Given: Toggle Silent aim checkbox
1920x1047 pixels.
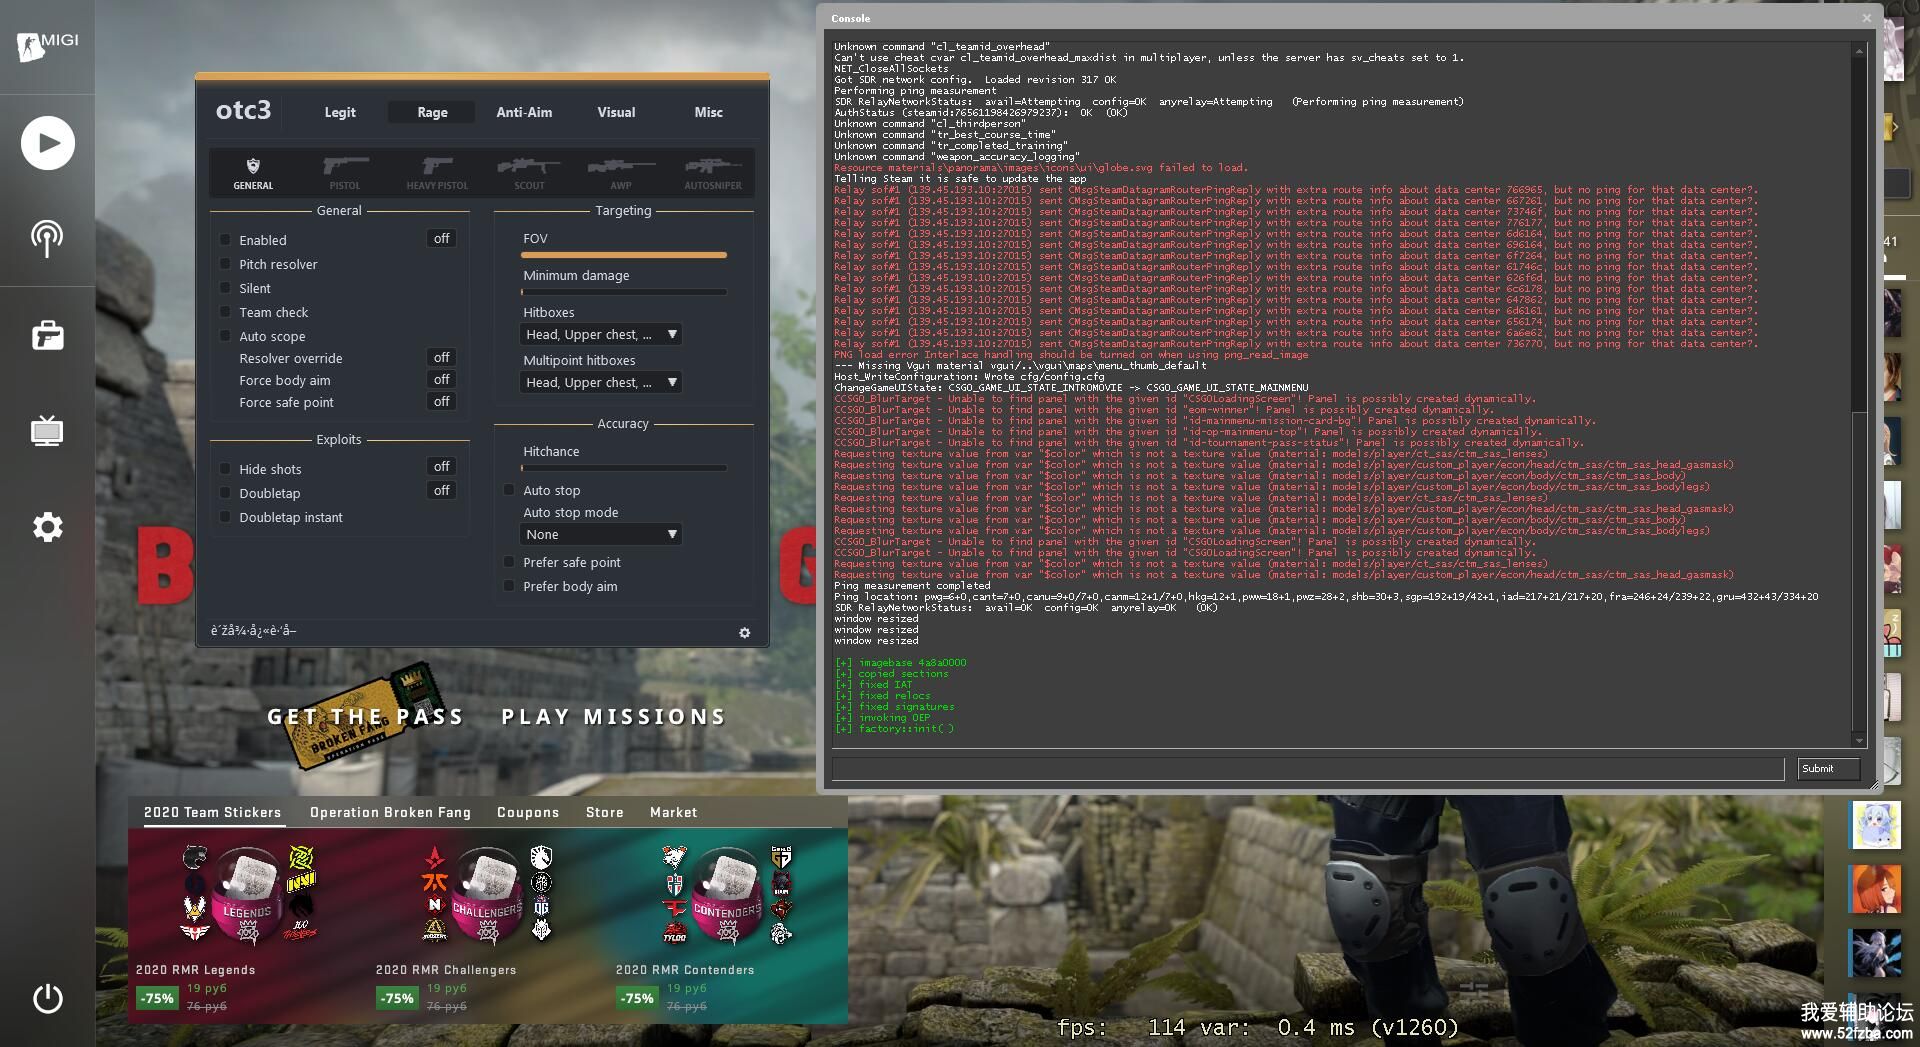Looking at the screenshot, I should click(225, 288).
